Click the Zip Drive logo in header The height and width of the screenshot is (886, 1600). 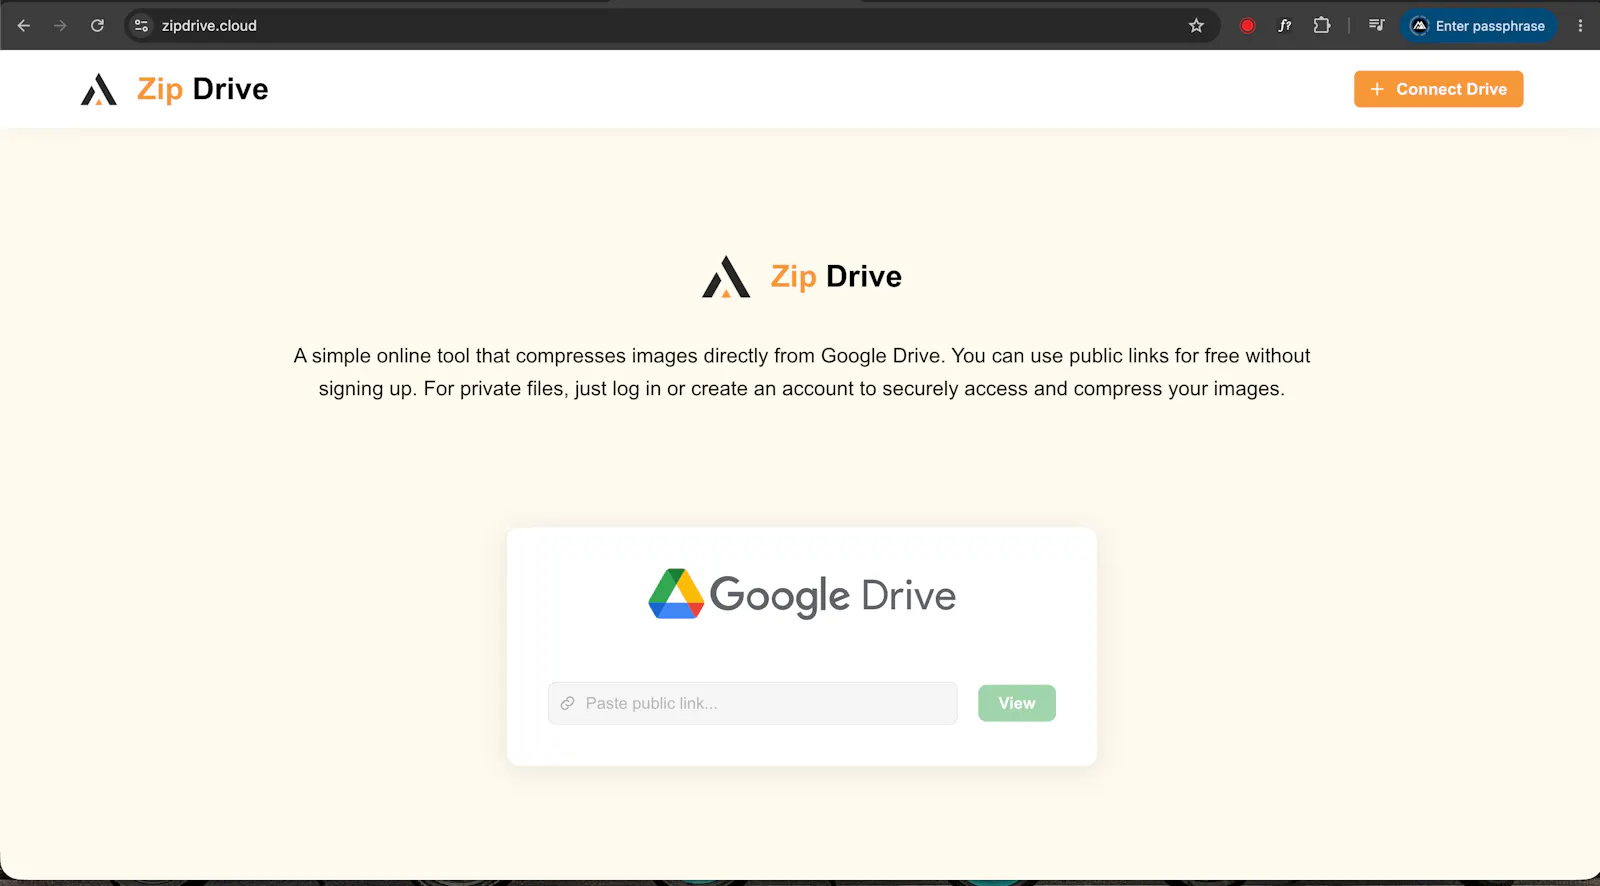pyautogui.click(x=99, y=89)
